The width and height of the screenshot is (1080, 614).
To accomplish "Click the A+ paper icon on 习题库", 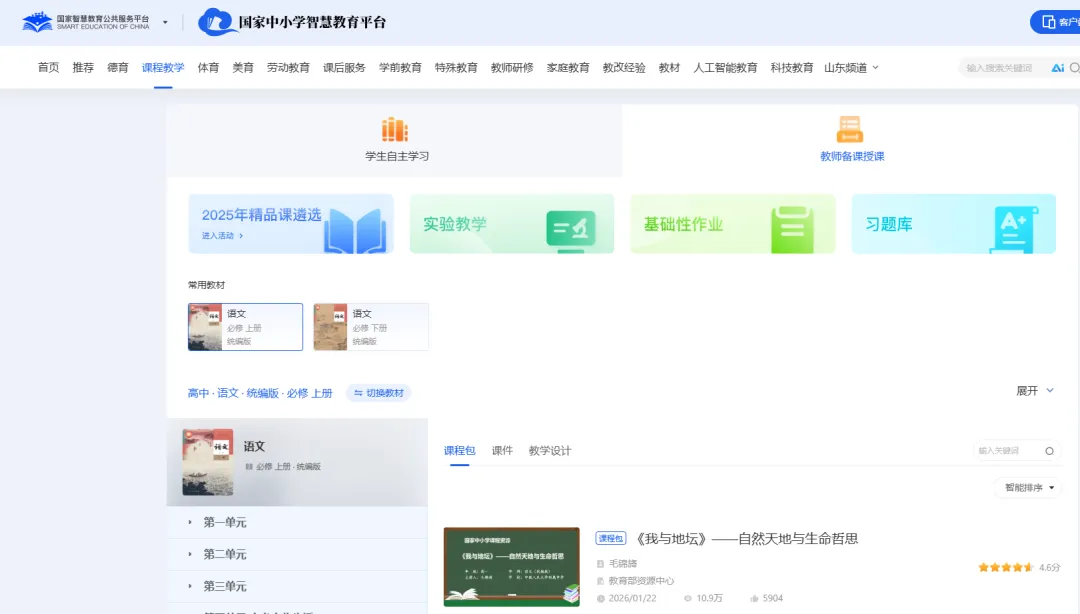I will pyautogui.click(x=1013, y=229).
